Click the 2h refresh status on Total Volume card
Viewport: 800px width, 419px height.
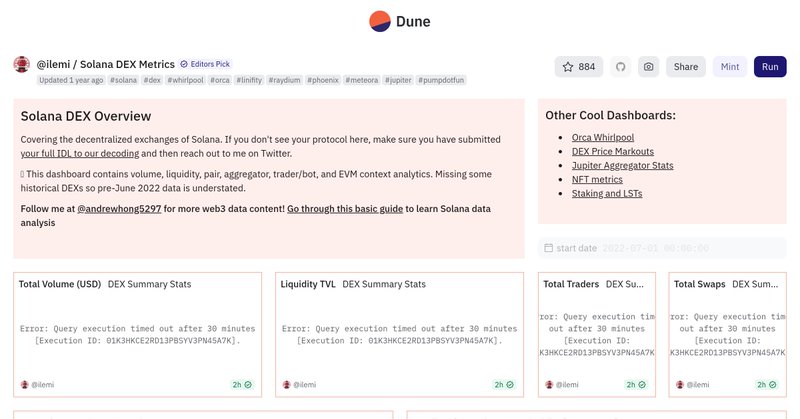coord(242,385)
